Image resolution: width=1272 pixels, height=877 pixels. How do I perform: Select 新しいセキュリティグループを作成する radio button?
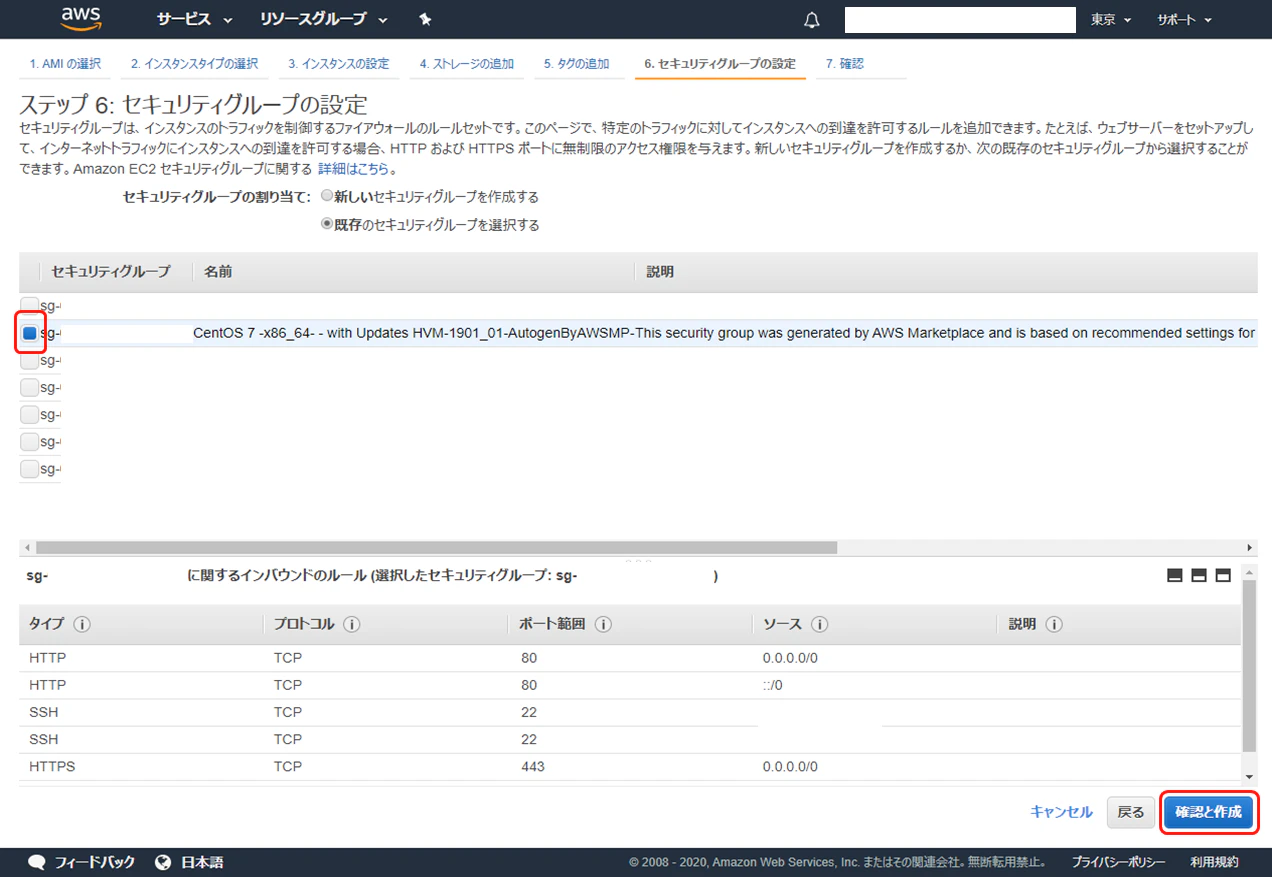(x=326, y=196)
